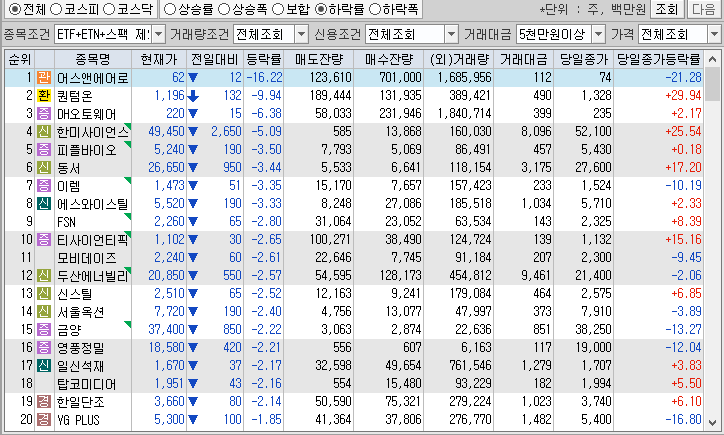Click the down-arrow icon in 퀀텀온 row
Image resolution: width=724 pixels, height=435 pixels.
pyautogui.click(x=193, y=96)
